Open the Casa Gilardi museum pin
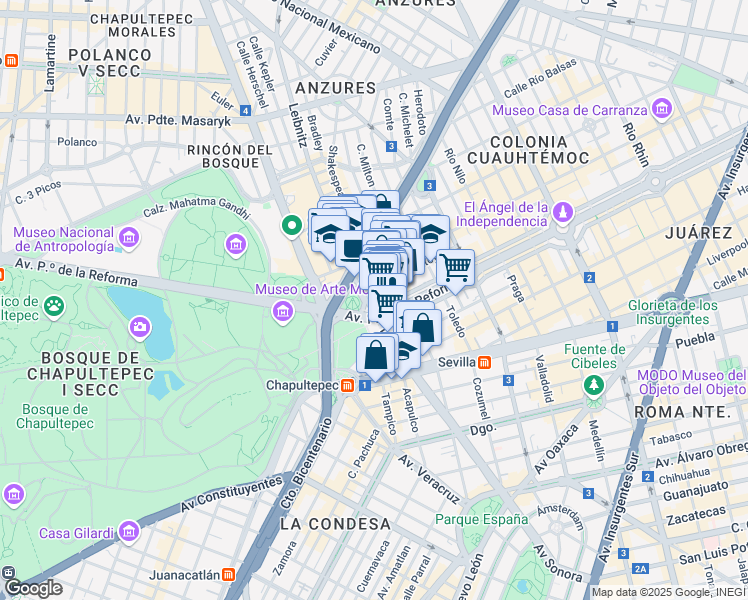Screen dimensions: 748x600 coord(129,531)
